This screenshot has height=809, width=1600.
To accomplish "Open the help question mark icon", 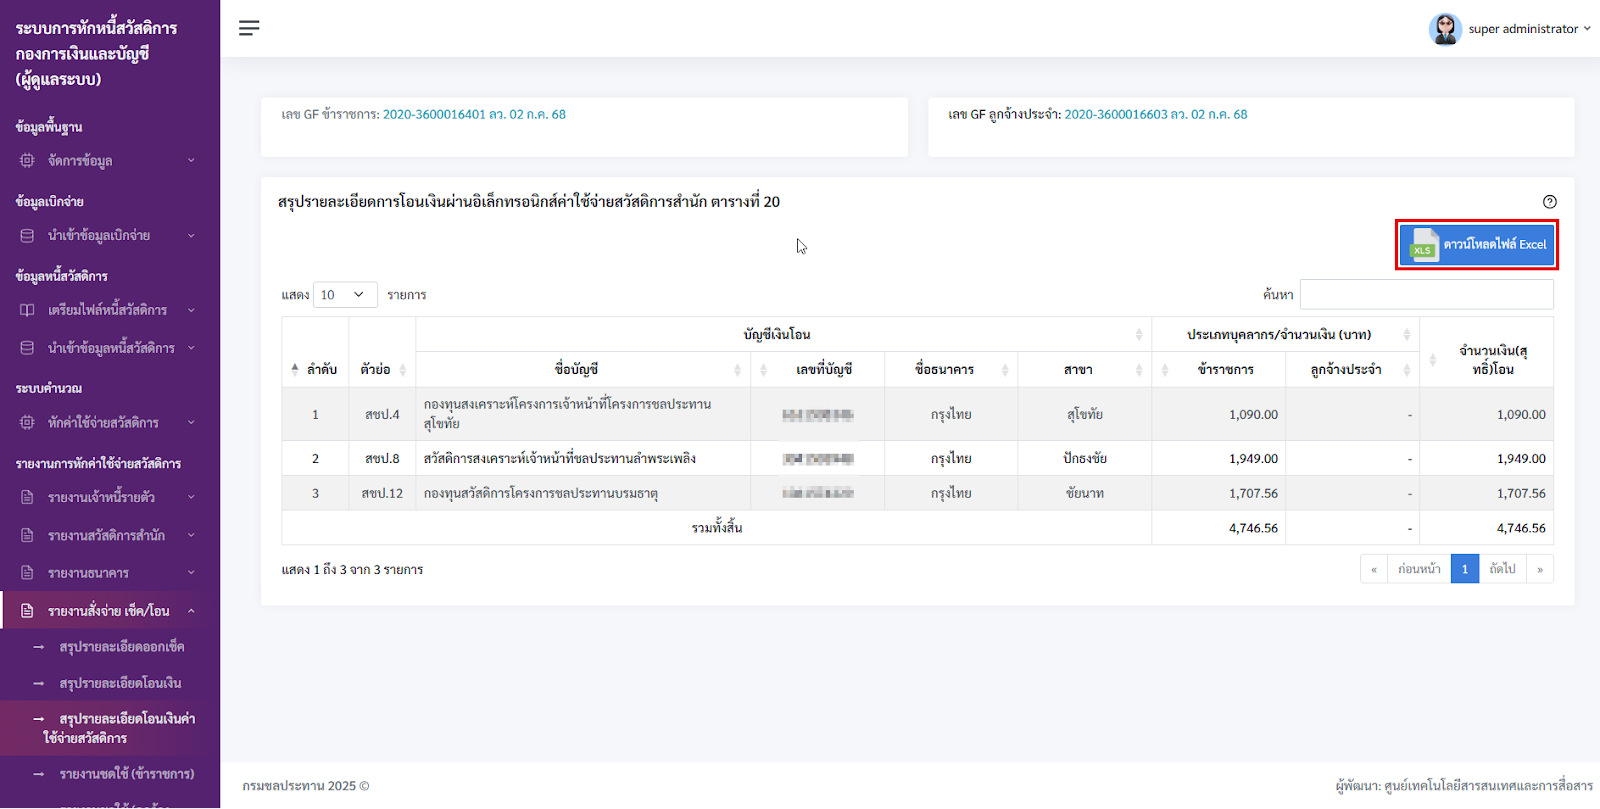I will point(1550,202).
